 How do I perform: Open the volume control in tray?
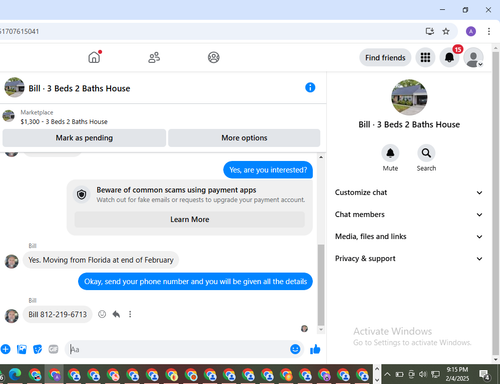click(x=423, y=374)
